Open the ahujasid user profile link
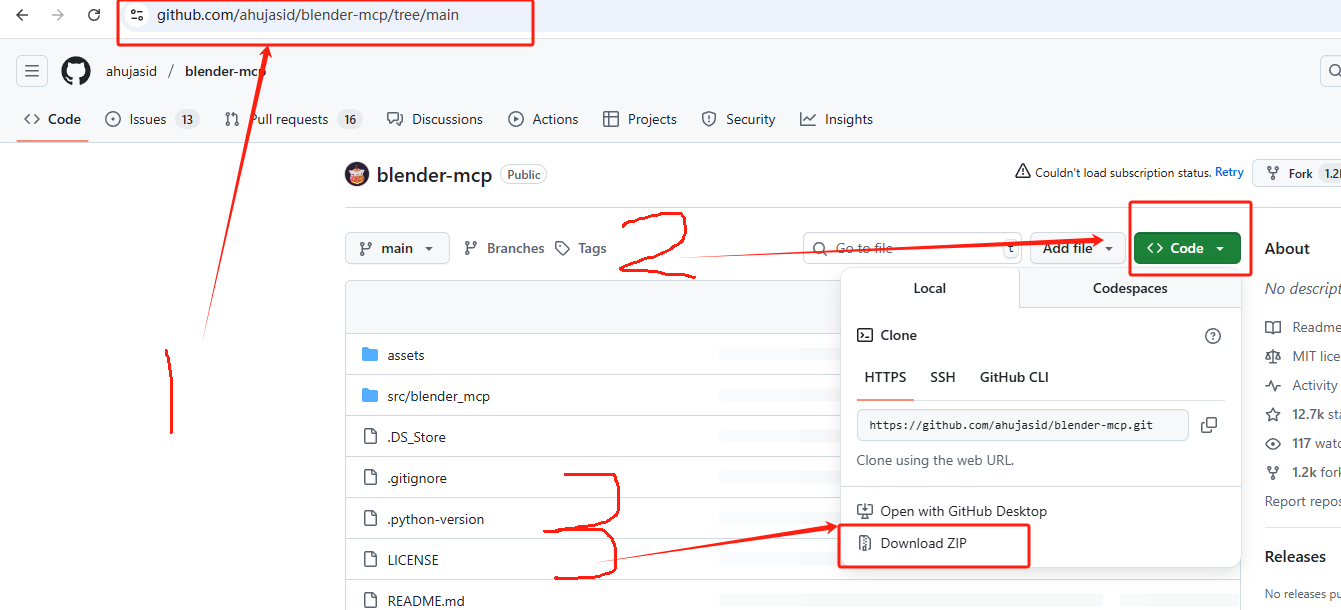Screen dimensions: 1341x610 132,71
